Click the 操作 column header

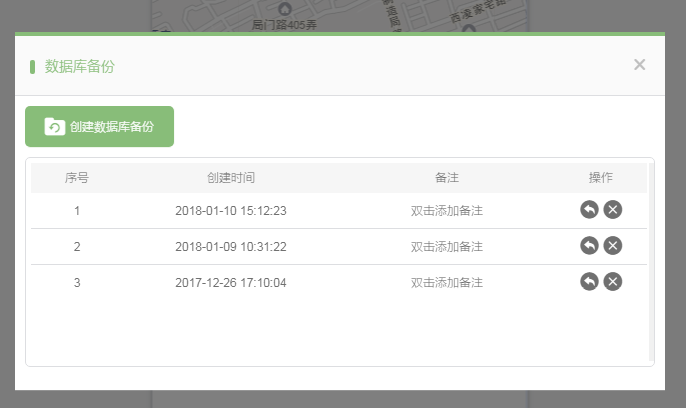[x=601, y=177]
